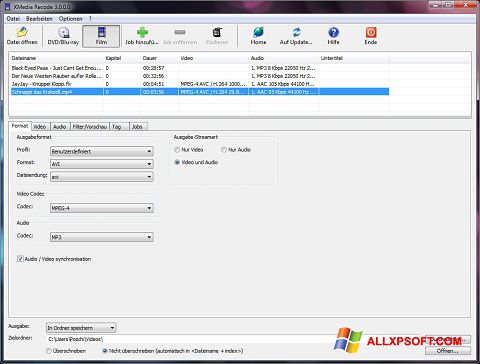Expand the Profil dropdown
The width and height of the screenshot is (480, 364).
pos(102,151)
